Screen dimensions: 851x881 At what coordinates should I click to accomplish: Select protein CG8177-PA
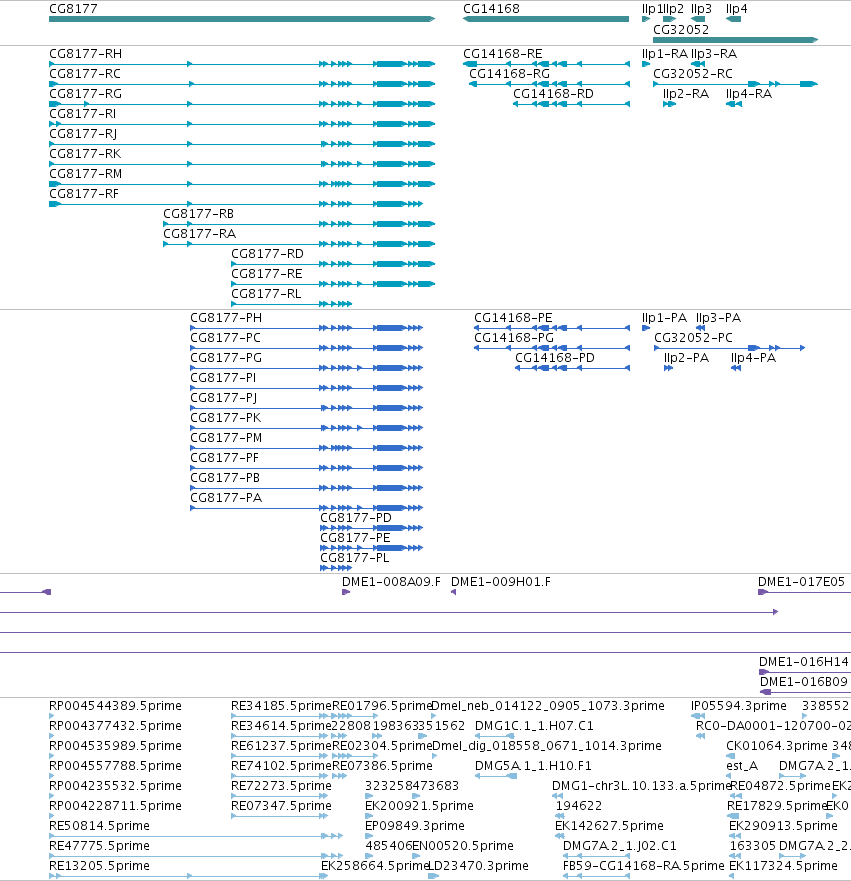[x=307, y=508]
